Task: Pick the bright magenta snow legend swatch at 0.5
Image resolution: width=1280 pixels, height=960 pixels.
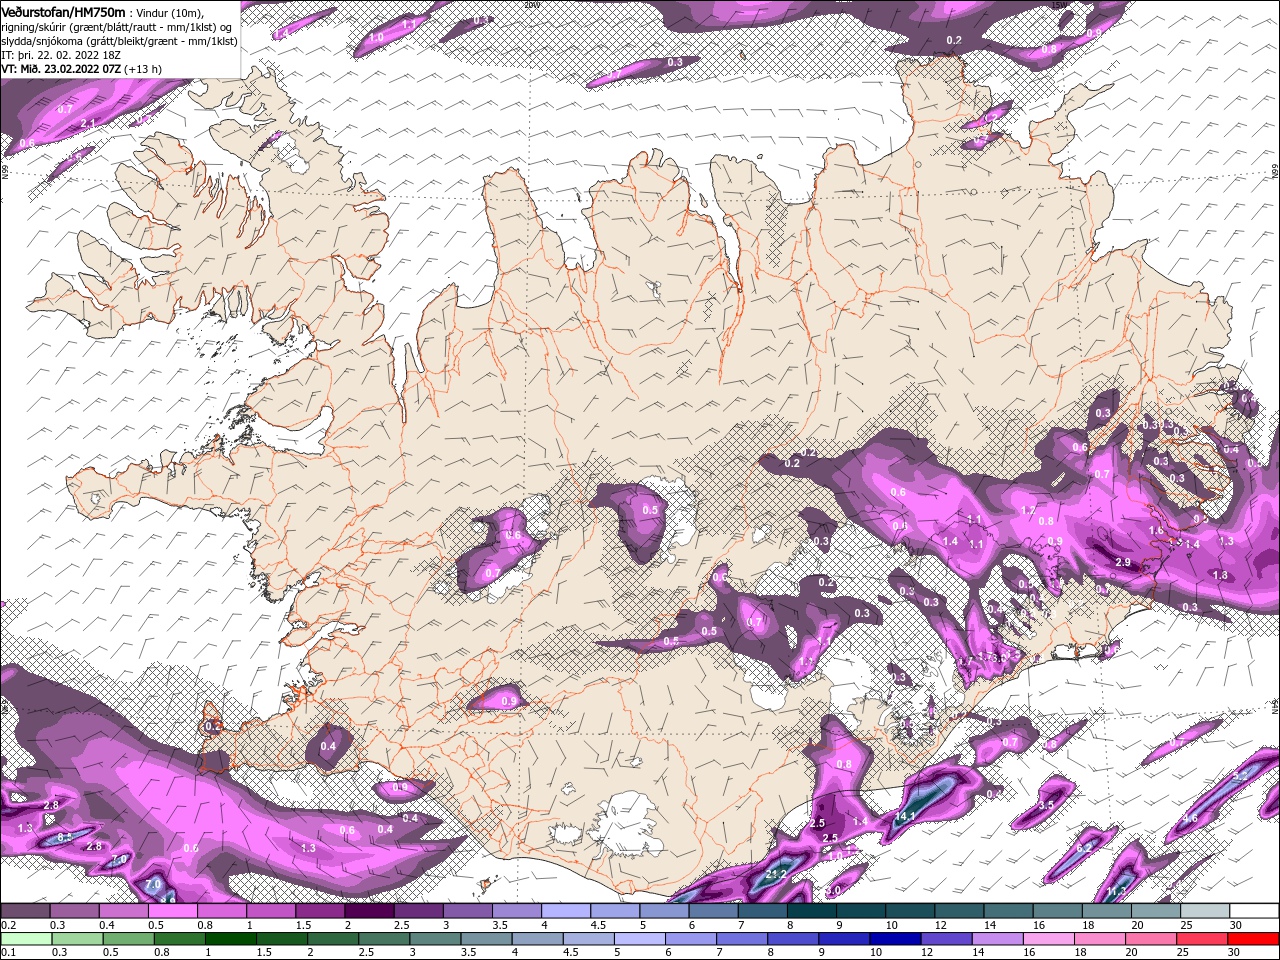Action: pyautogui.click(x=172, y=911)
